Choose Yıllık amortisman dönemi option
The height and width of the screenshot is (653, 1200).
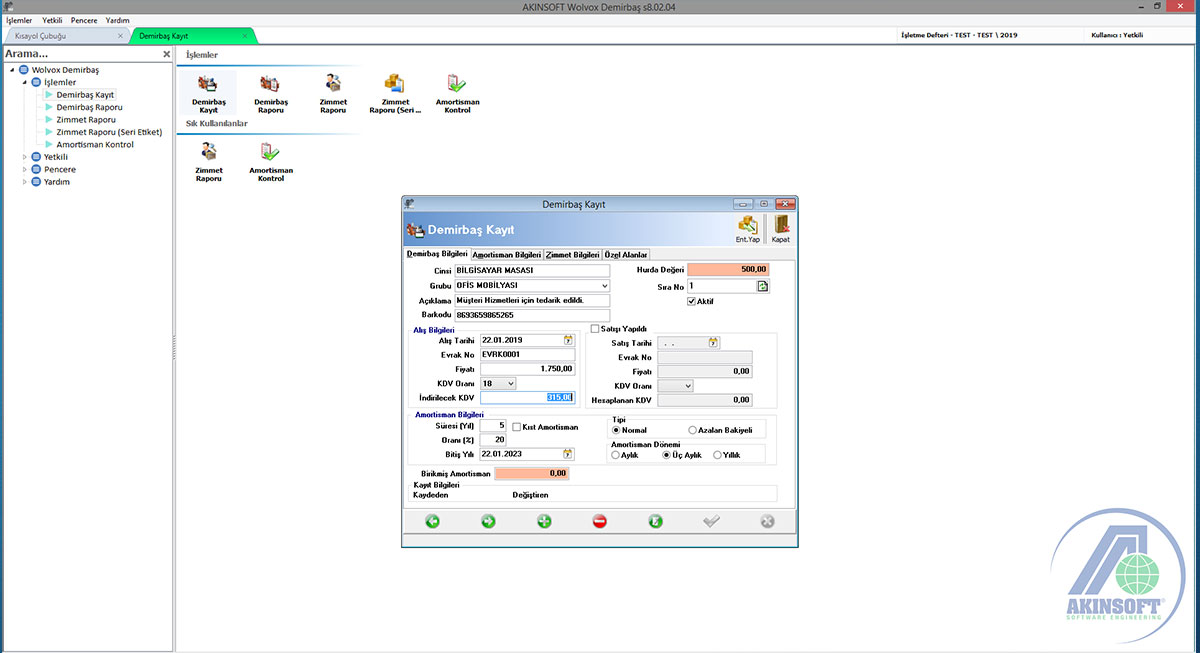click(x=717, y=455)
